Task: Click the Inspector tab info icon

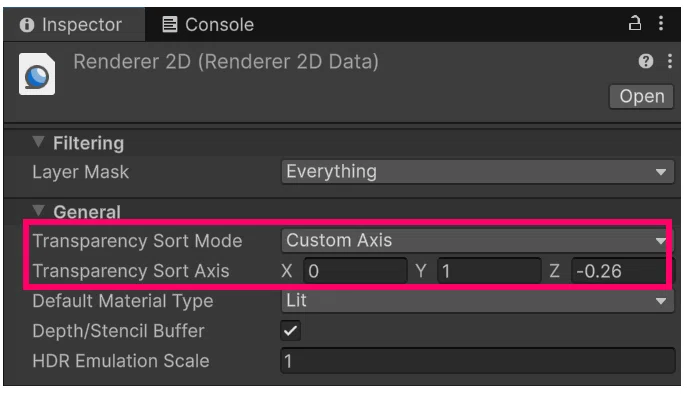Action: [27, 25]
